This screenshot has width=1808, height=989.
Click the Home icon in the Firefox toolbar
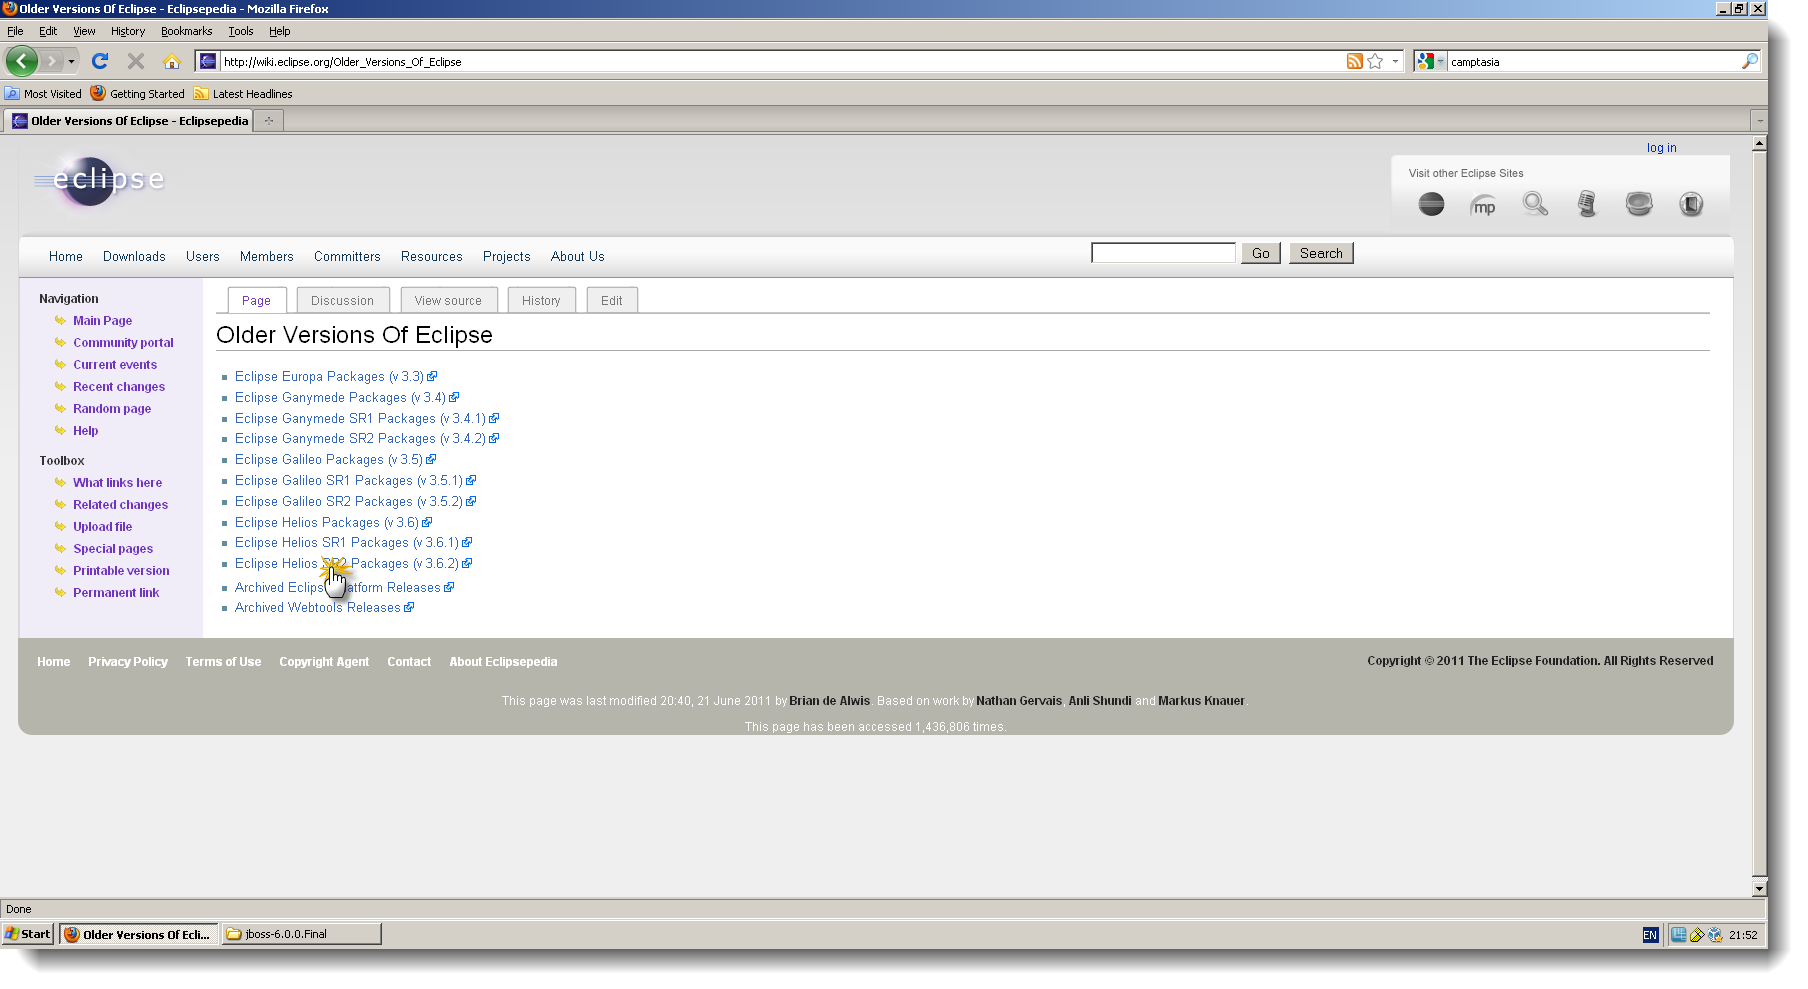click(x=172, y=61)
